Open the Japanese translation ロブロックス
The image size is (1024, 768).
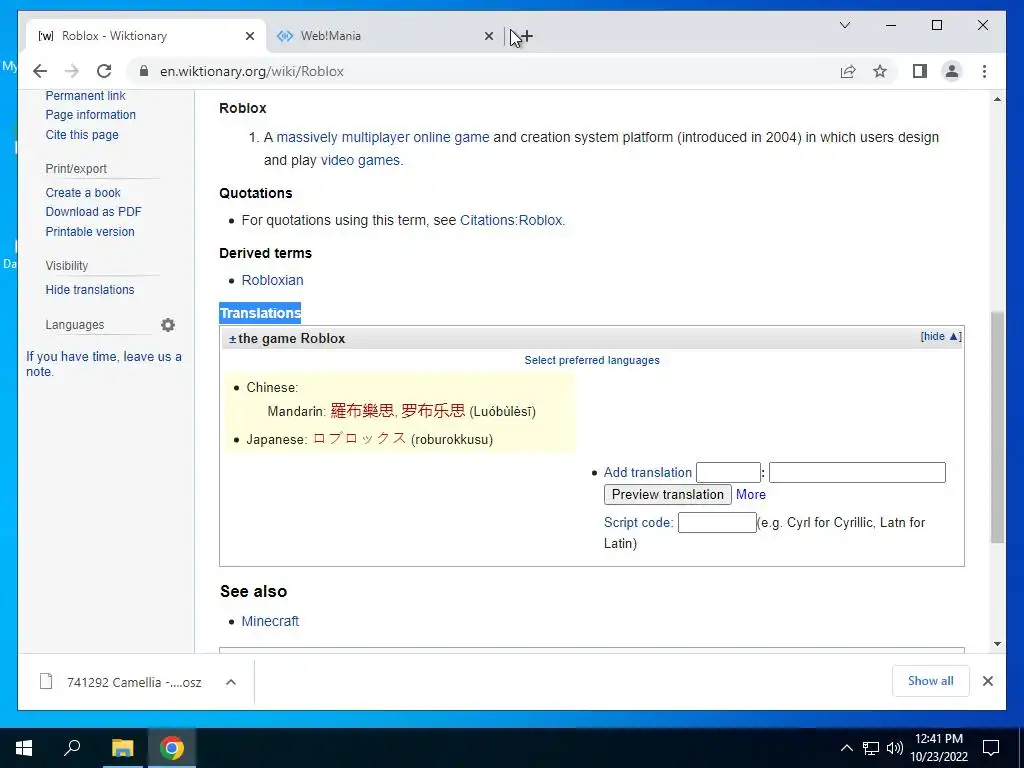[x=359, y=439]
